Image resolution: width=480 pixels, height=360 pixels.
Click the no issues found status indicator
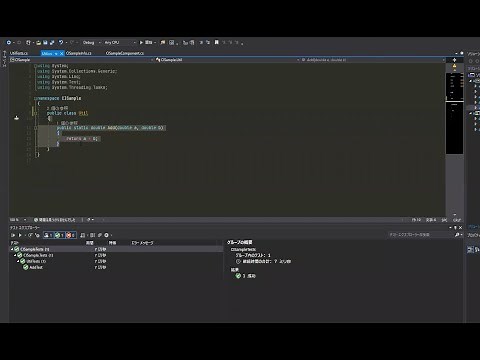(55, 220)
